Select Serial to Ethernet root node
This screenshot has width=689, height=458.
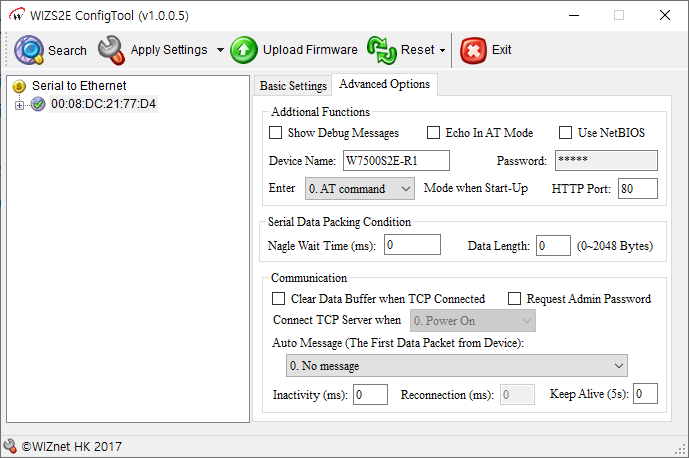point(79,86)
